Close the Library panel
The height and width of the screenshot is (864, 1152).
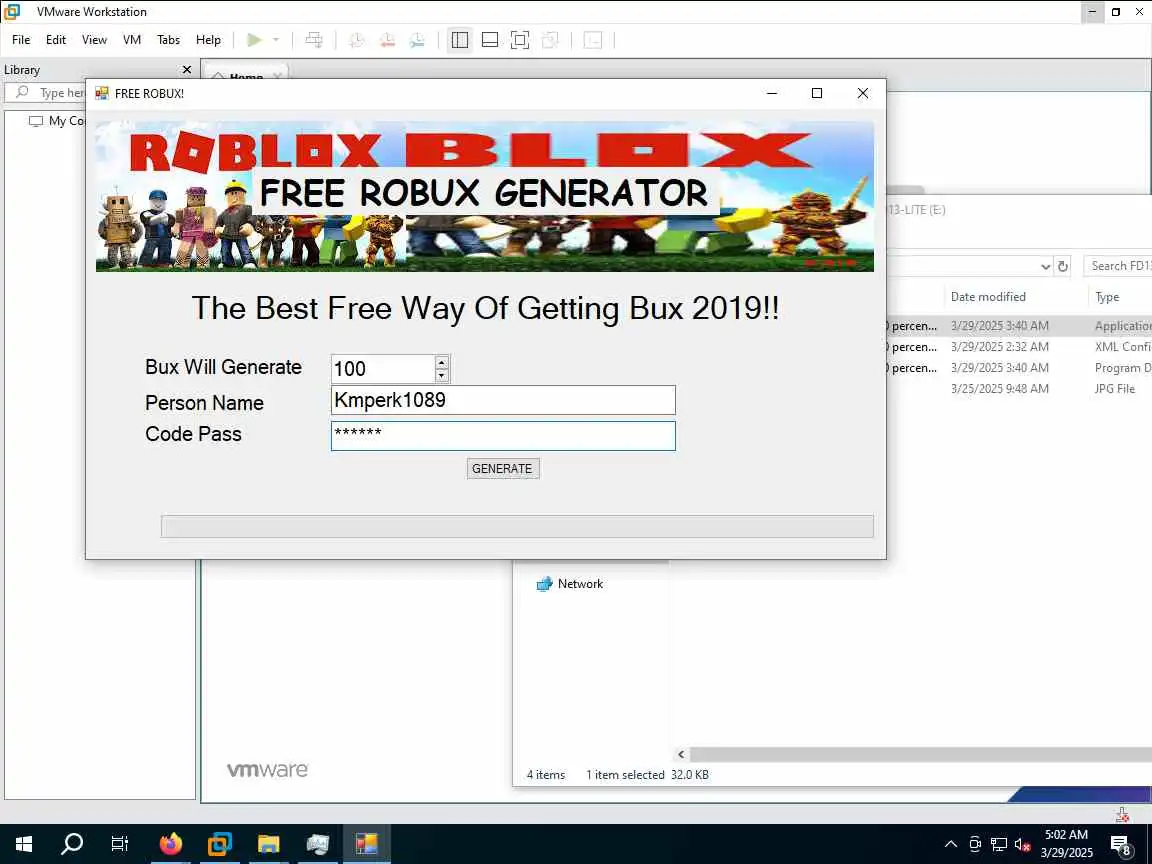pos(187,70)
